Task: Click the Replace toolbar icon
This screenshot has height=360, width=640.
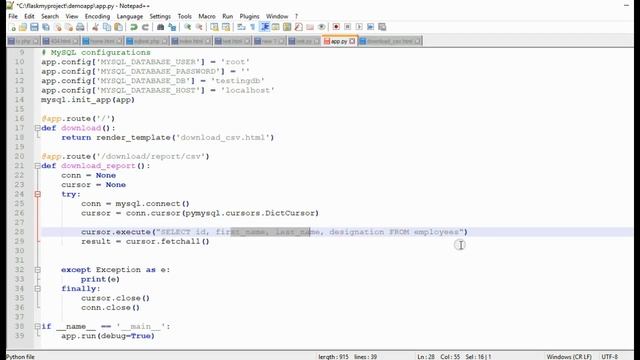Action: tap(172, 27)
